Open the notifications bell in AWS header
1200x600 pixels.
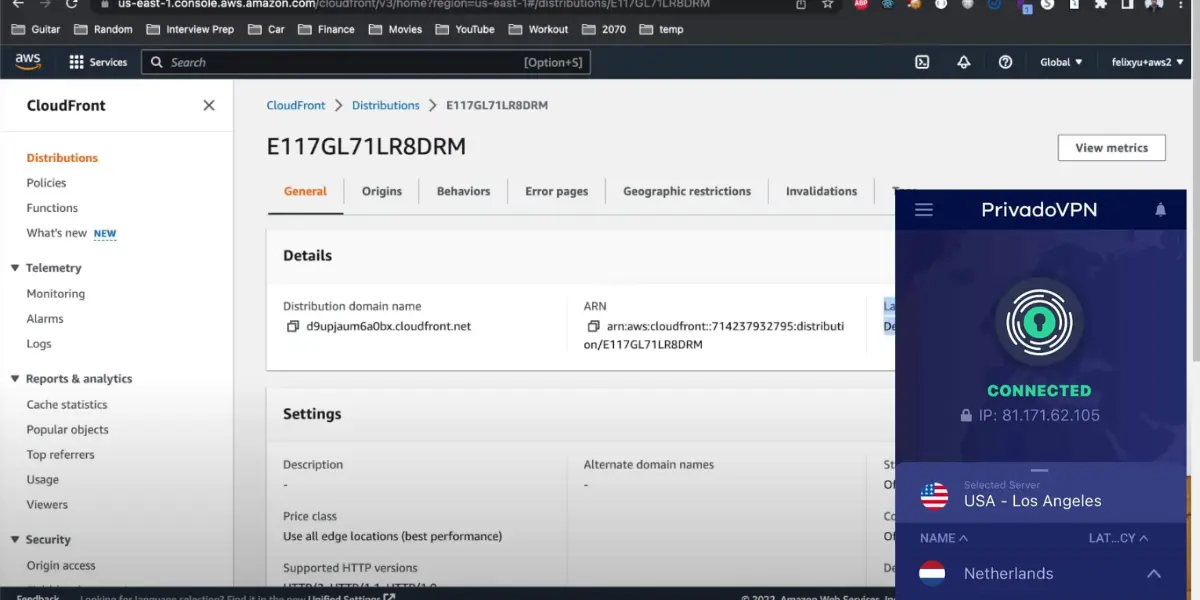[x=964, y=62]
